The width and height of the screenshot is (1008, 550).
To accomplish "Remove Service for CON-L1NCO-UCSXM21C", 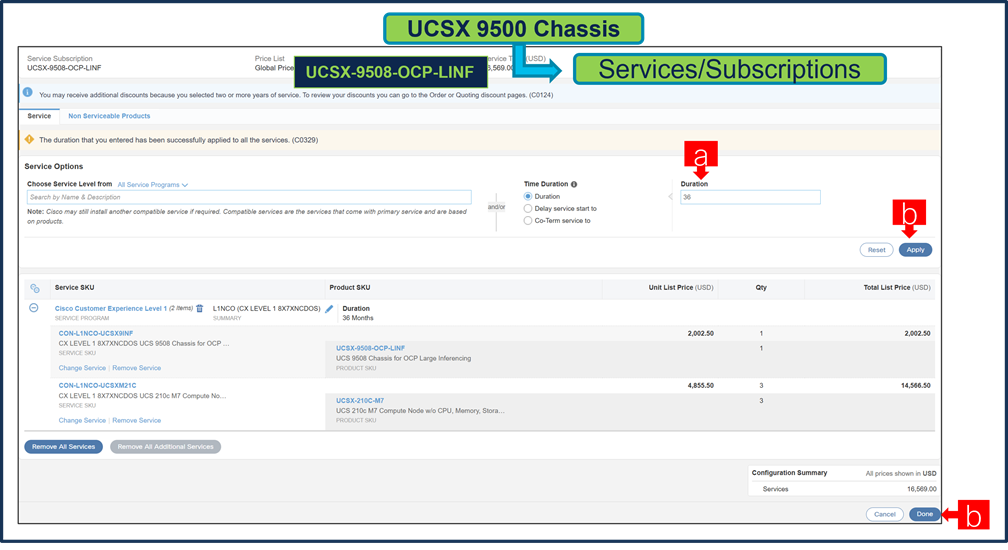I will pyautogui.click(x=136, y=420).
